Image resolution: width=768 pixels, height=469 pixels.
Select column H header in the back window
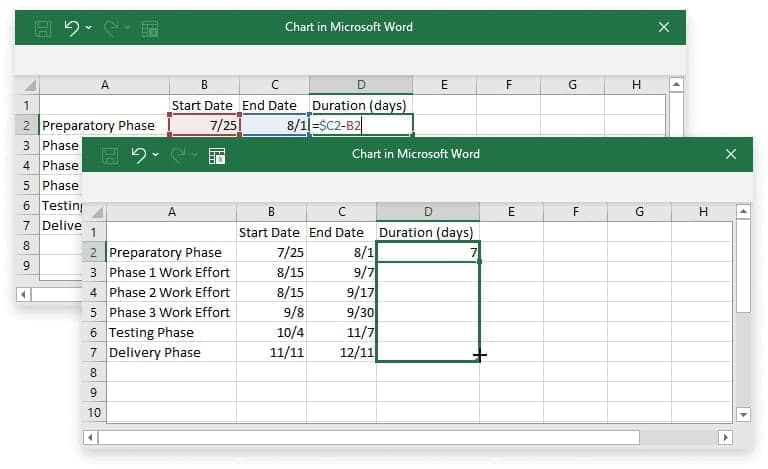636,85
